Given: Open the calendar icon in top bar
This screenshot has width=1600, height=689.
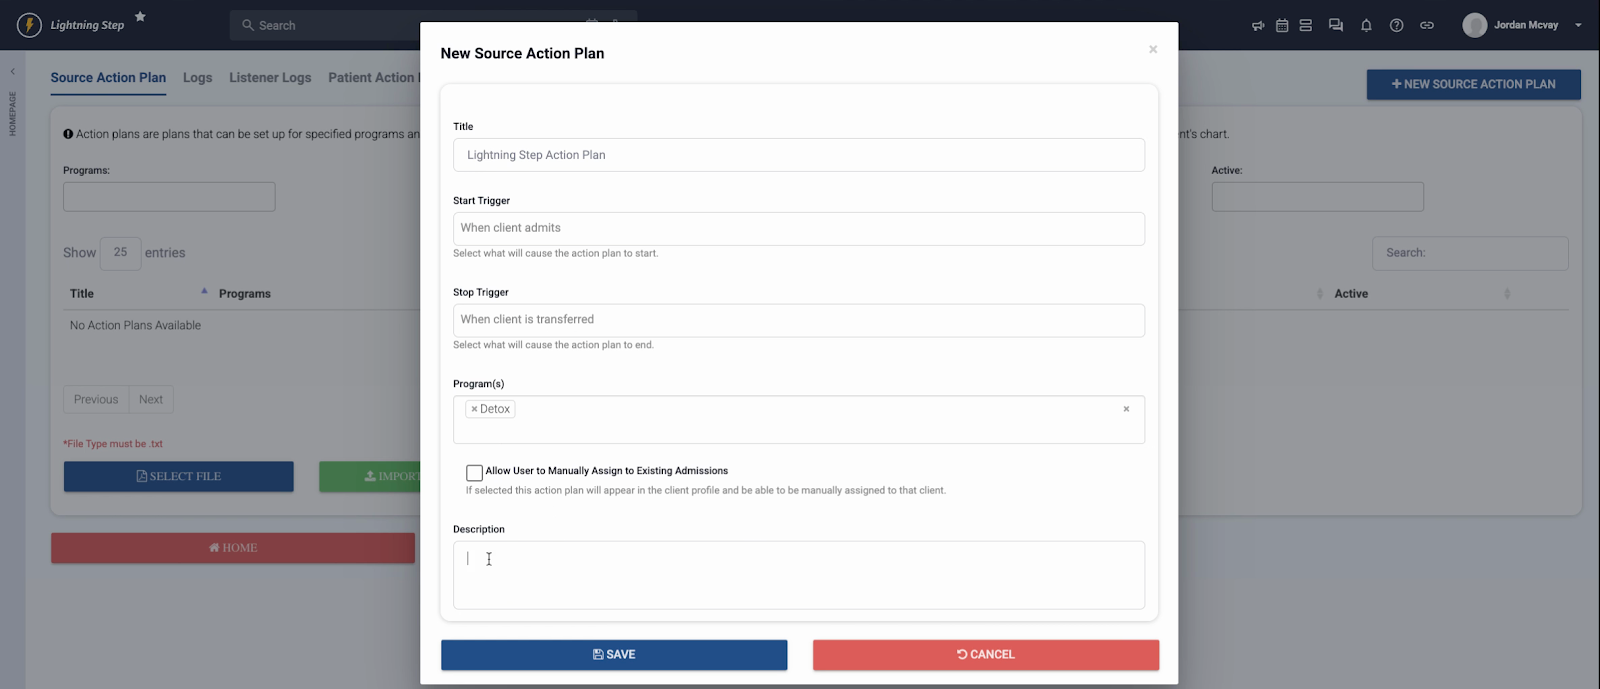Looking at the screenshot, I should pyautogui.click(x=1282, y=26).
